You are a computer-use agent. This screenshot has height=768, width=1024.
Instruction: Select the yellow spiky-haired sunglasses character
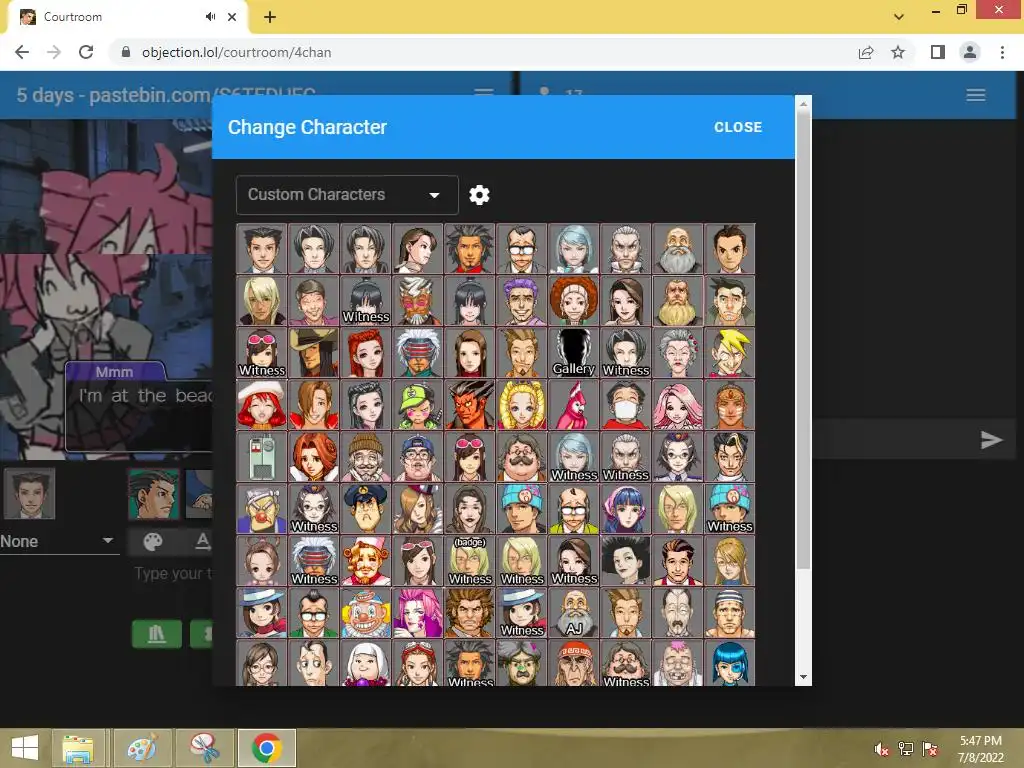(x=729, y=353)
